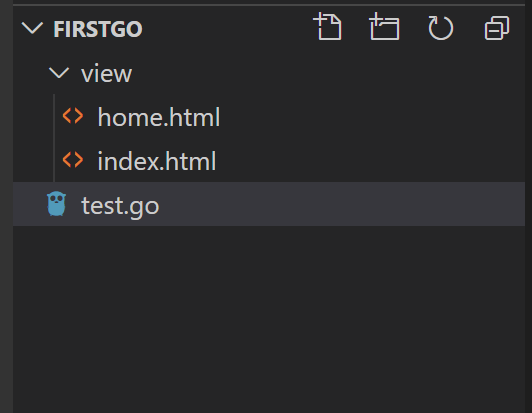Click the Go gopher icon

click(x=57, y=204)
